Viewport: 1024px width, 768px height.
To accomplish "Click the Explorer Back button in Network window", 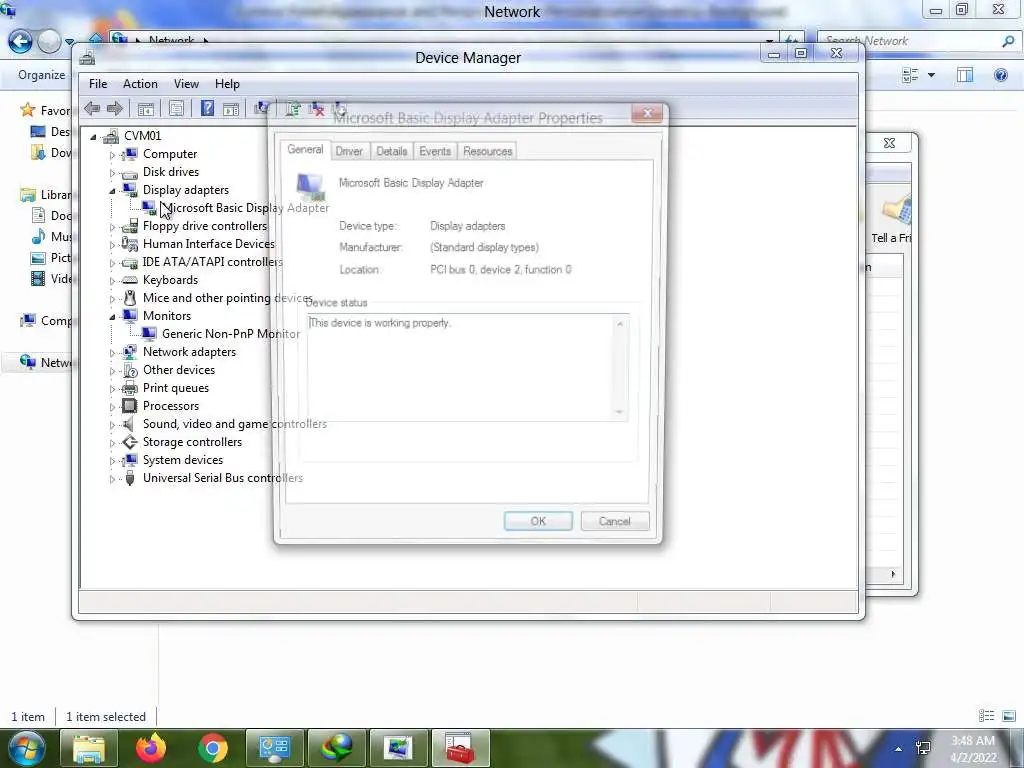I will pyautogui.click(x=20, y=41).
